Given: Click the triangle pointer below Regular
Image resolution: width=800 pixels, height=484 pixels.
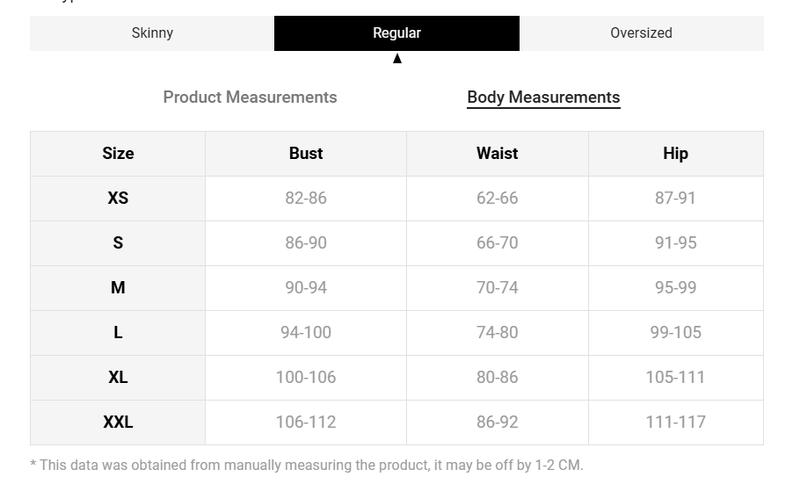Looking at the screenshot, I should point(397,59).
